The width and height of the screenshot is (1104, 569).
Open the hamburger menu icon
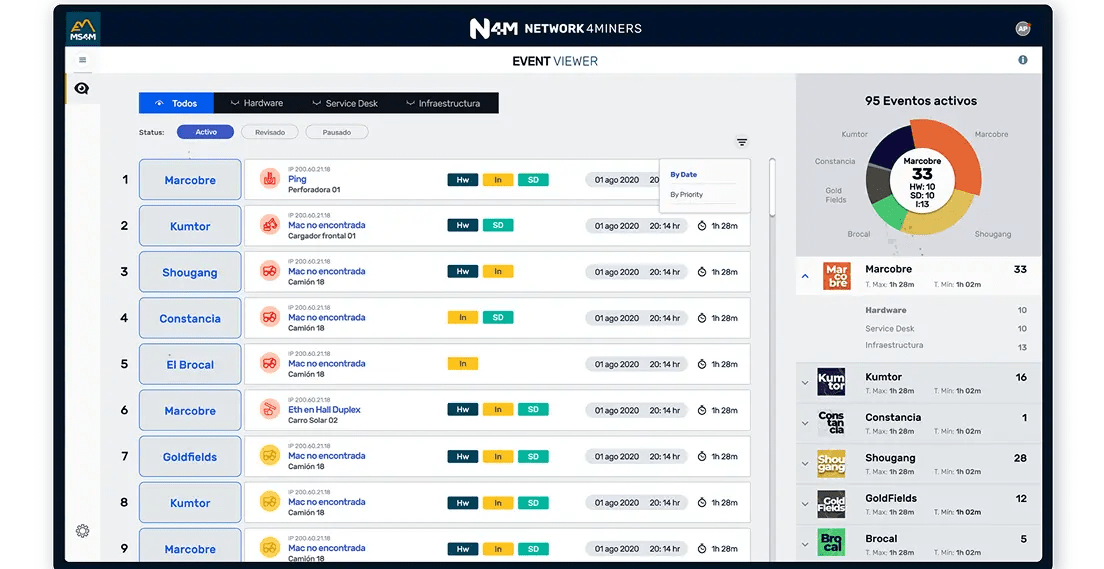82,60
